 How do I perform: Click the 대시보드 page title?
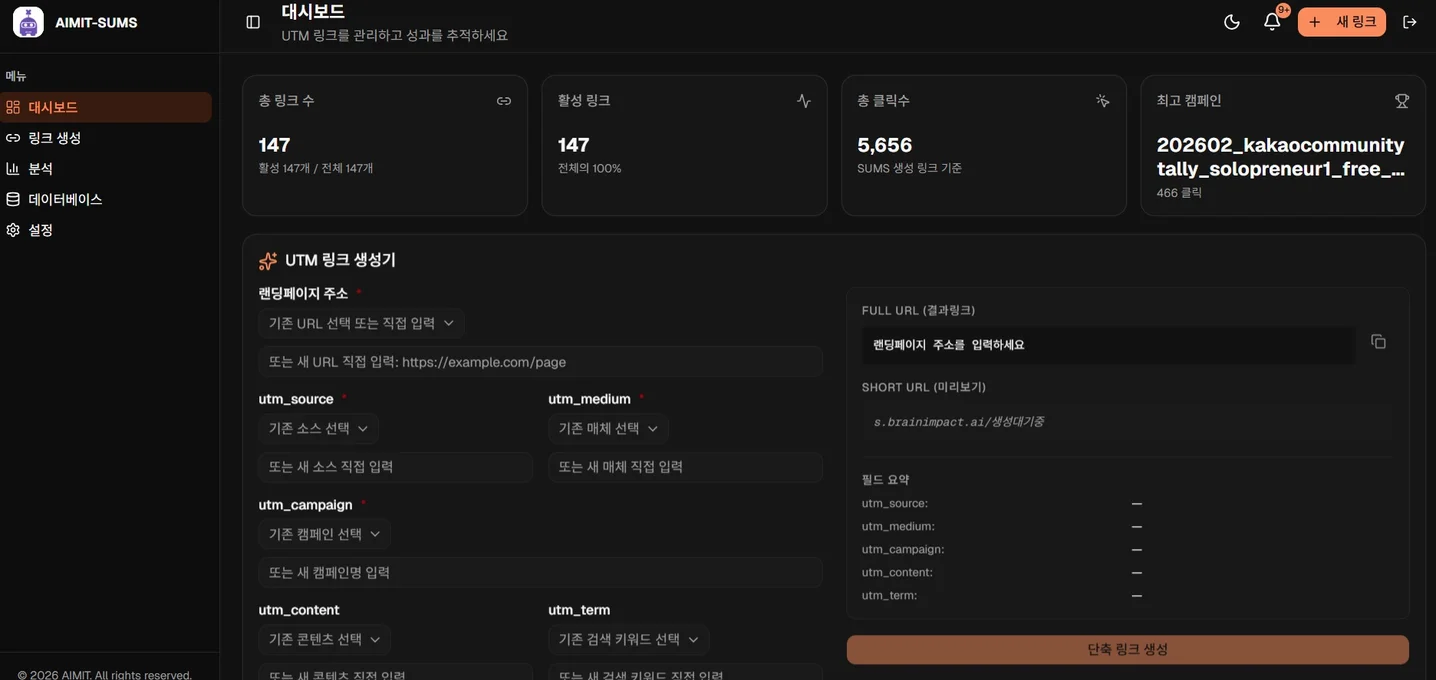pos(313,12)
